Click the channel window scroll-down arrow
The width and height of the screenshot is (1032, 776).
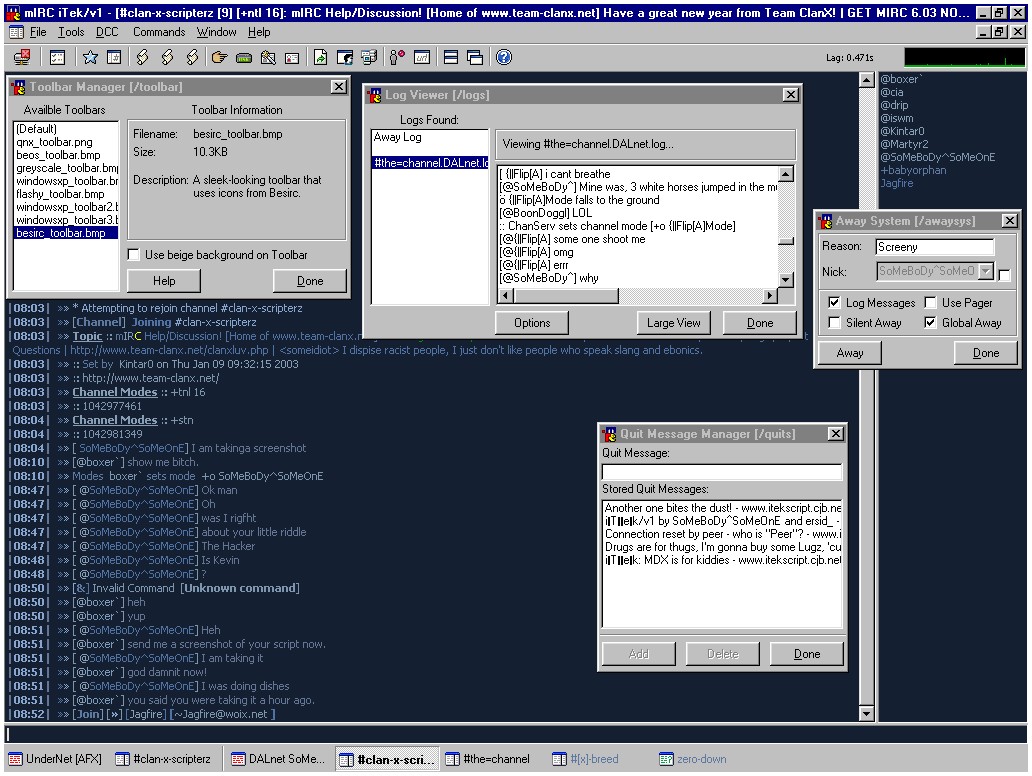(x=867, y=713)
